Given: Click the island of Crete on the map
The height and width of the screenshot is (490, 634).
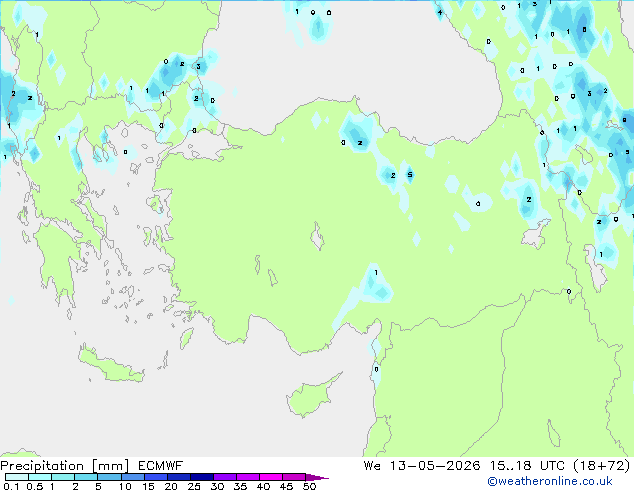Looking at the screenshot, I should [109, 365].
